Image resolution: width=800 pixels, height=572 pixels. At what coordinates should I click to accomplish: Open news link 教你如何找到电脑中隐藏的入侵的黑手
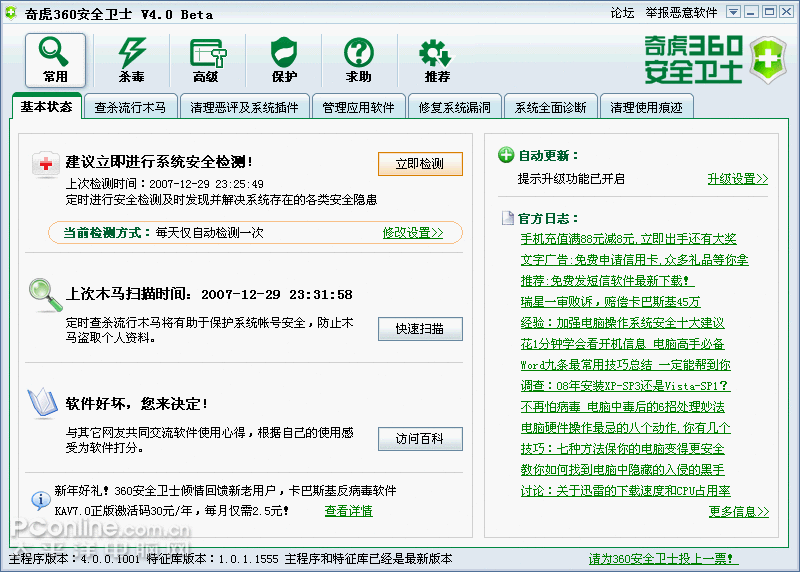coord(622,469)
